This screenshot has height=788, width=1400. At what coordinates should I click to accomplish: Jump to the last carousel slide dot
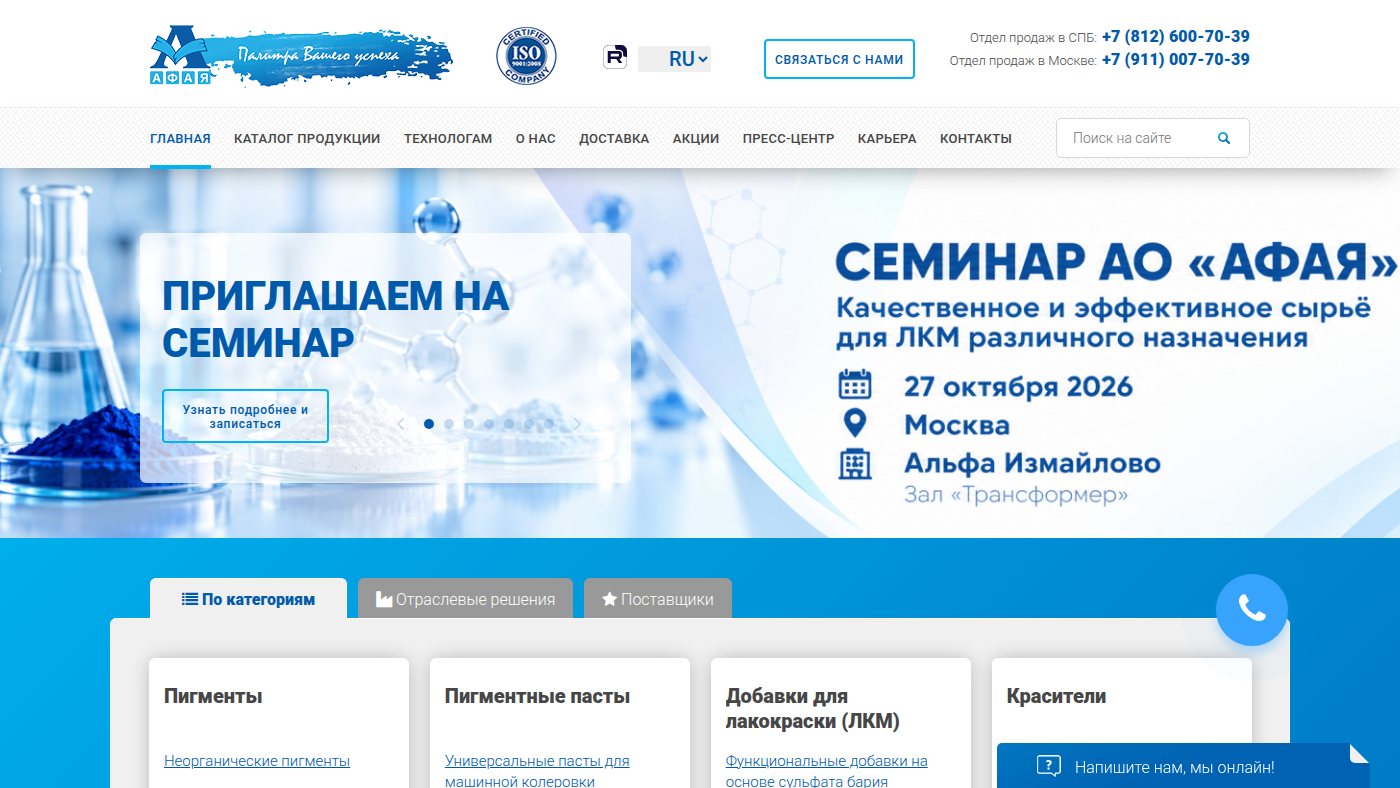pos(549,424)
